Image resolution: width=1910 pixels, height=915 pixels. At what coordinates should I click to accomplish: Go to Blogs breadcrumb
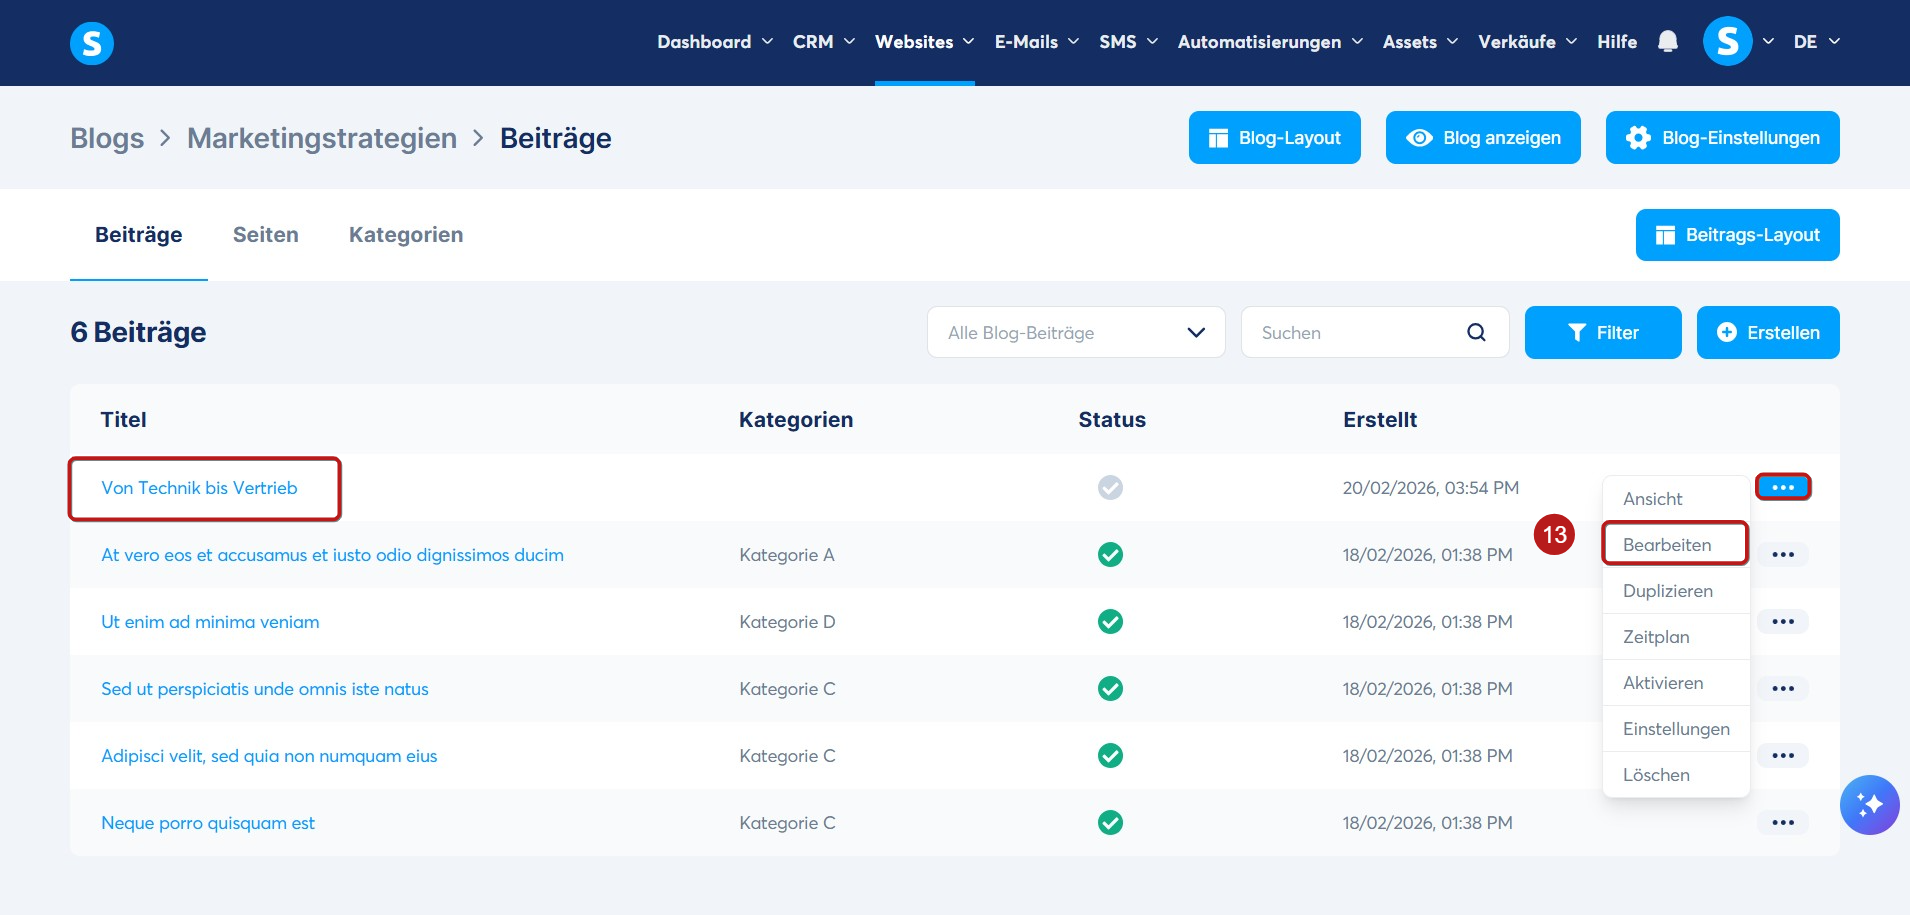click(107, 138)
